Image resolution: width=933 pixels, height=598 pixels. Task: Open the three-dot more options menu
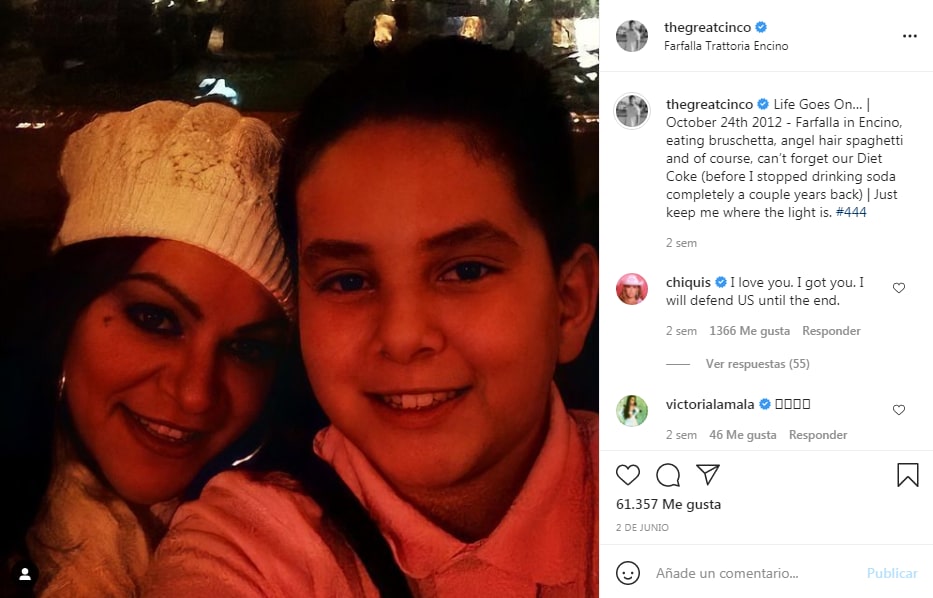909,36
